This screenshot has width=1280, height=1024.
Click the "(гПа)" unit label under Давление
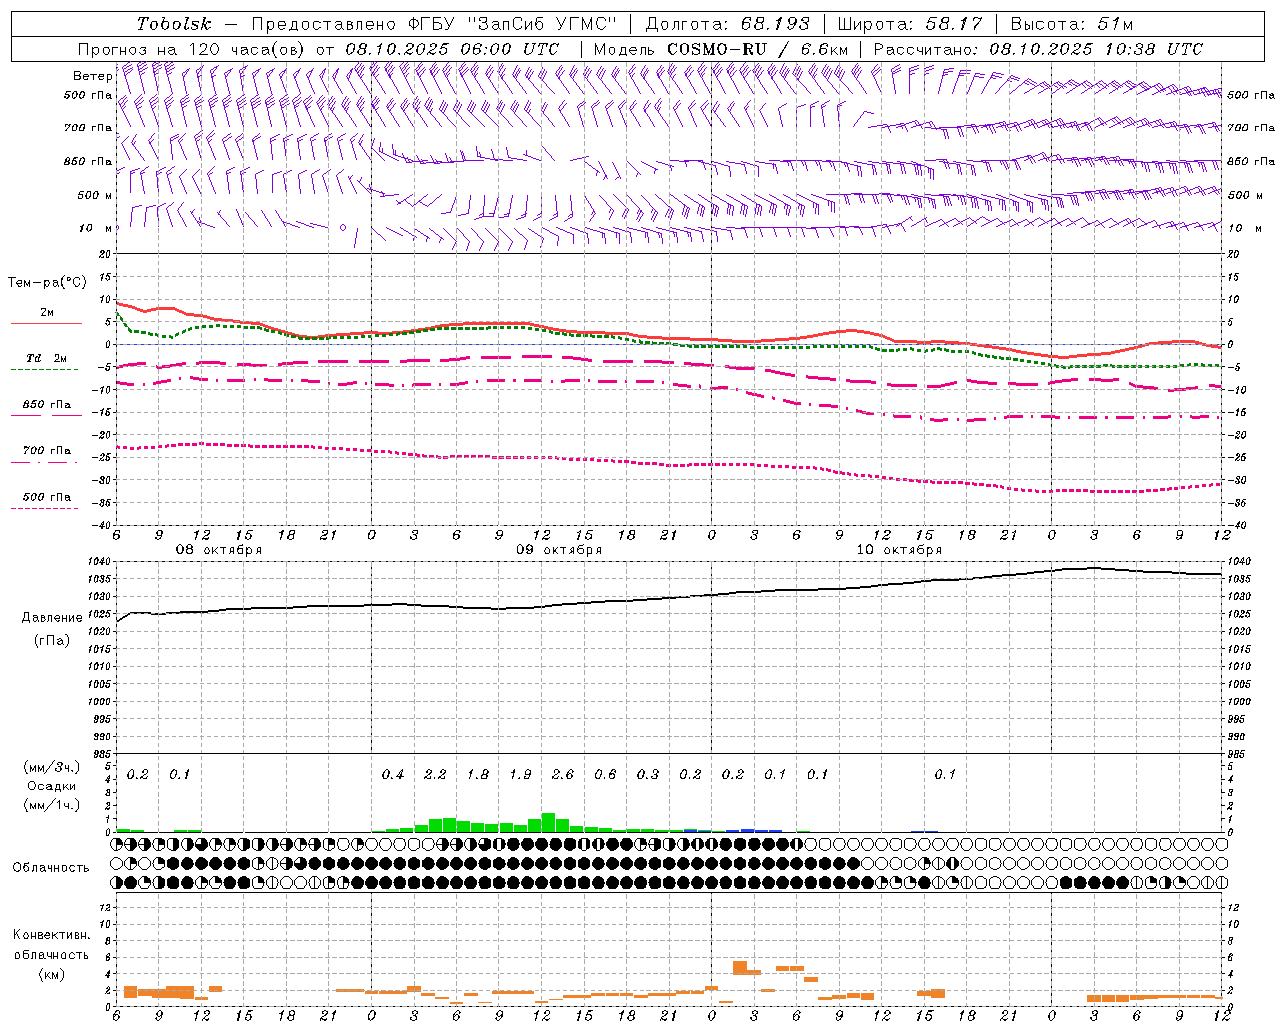pos(52,640)
